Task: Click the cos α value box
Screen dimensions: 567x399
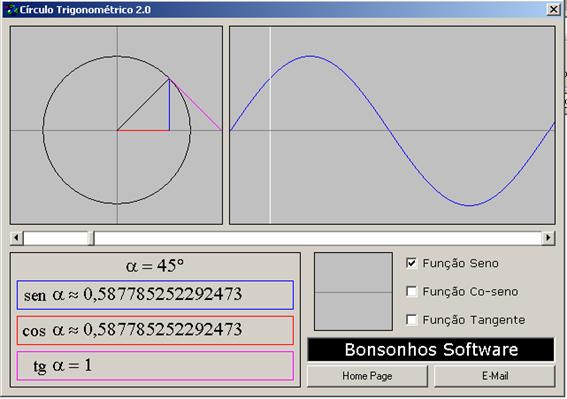Action: 155,330
